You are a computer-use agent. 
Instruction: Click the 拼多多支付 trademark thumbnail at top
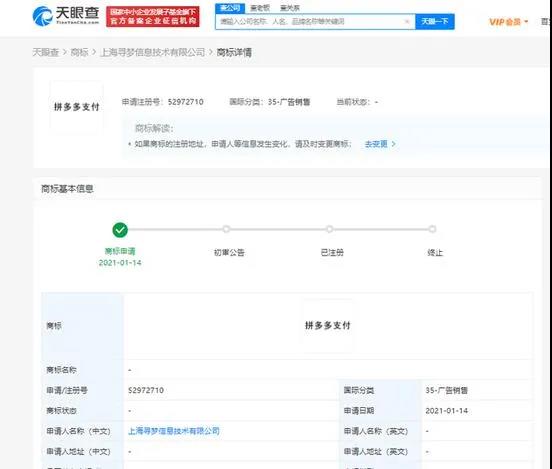click(76, 107)
